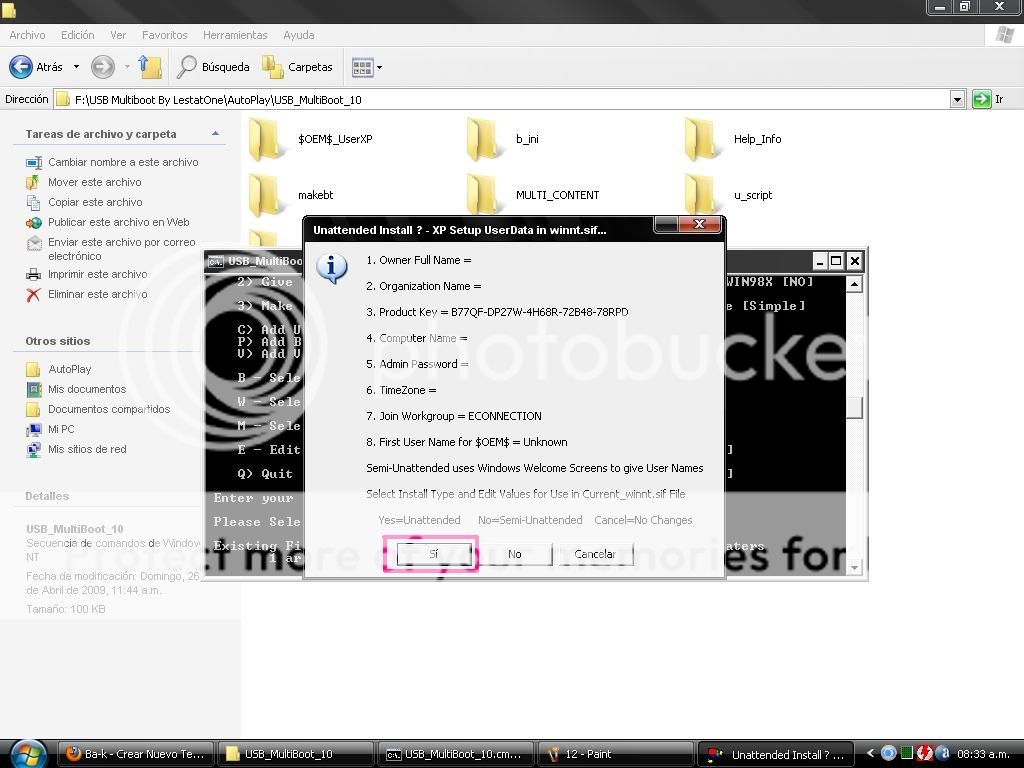The image size is (1024, 768).
Task: Select the makebt folder
Action: tap(291, 195)
